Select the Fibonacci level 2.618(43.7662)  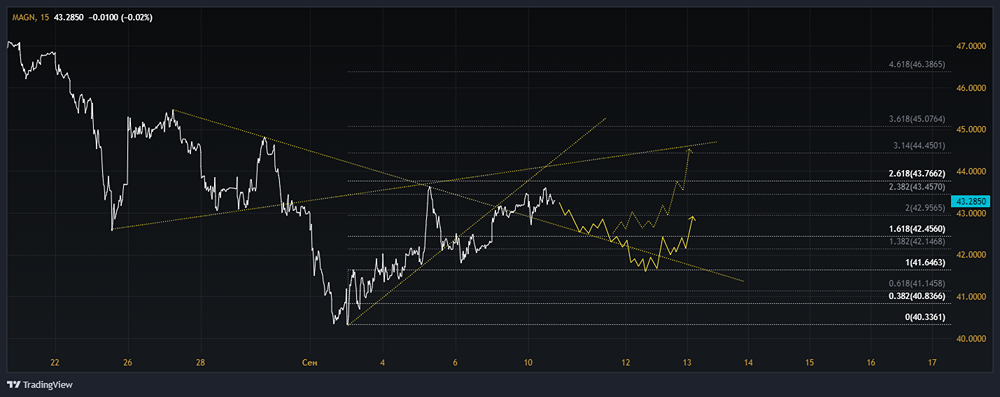coord(916,174)
